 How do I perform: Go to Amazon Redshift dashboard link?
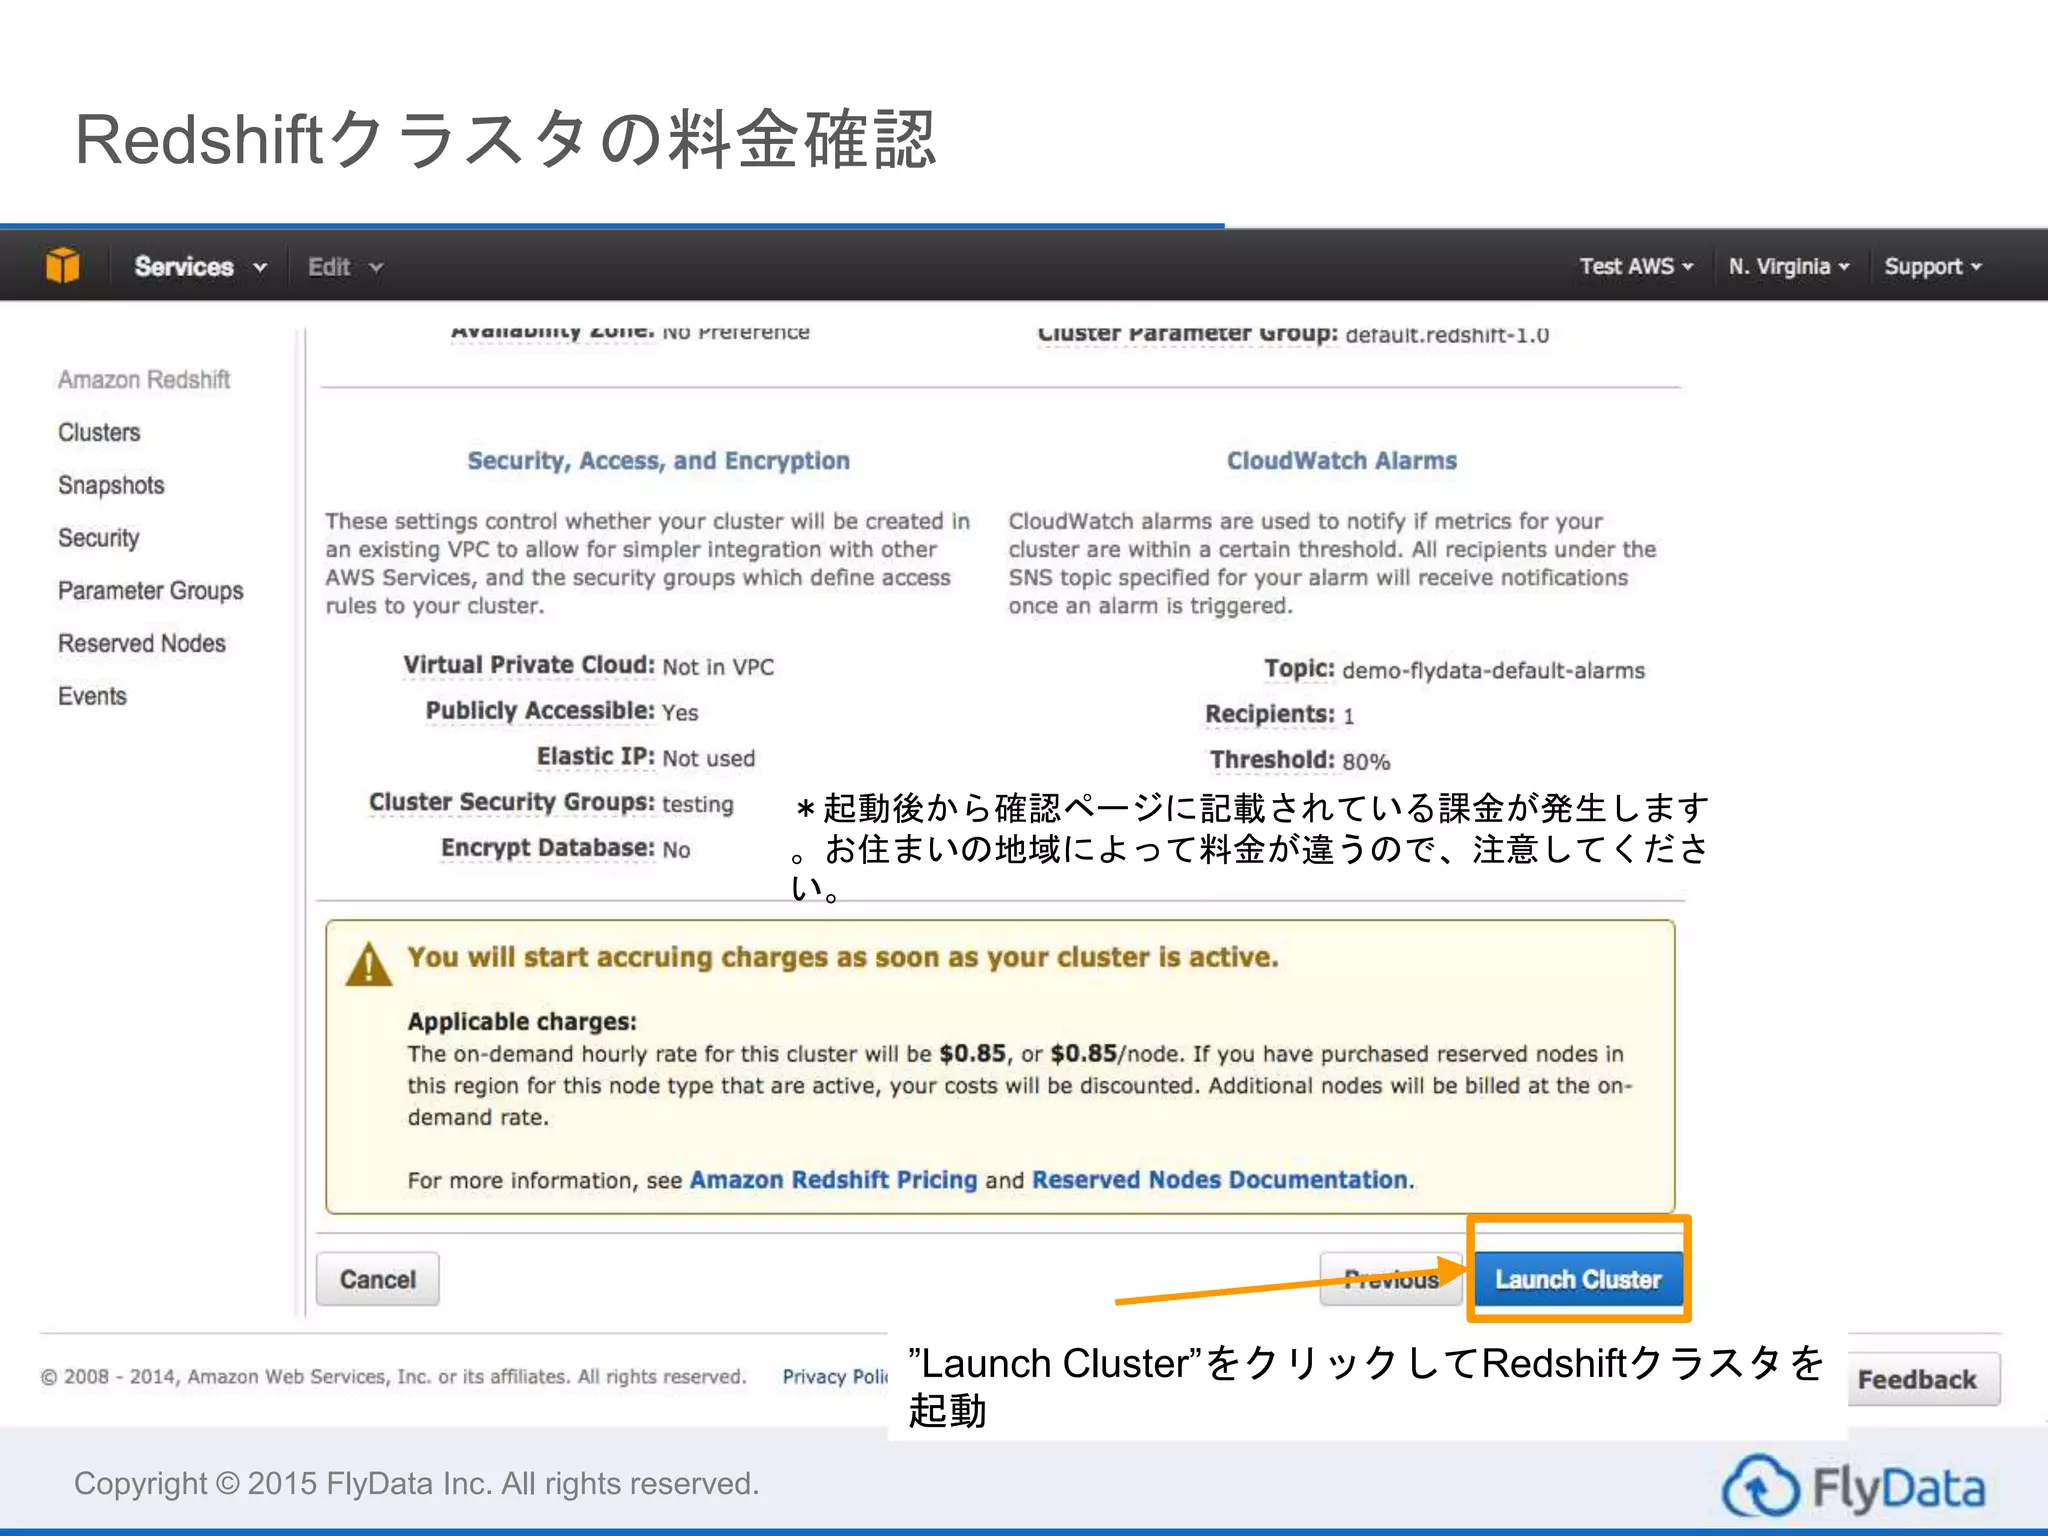pos(144,380)
